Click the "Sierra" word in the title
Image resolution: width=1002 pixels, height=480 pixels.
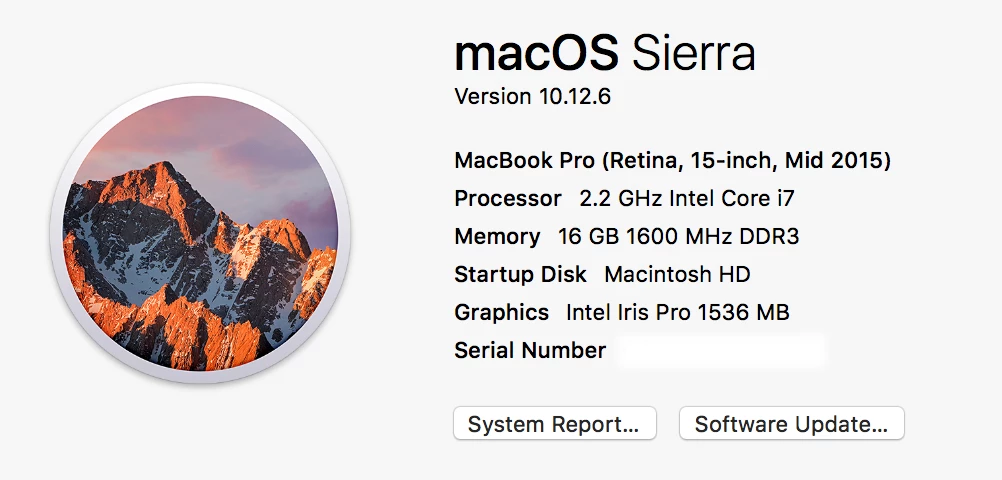click(692, 53)
